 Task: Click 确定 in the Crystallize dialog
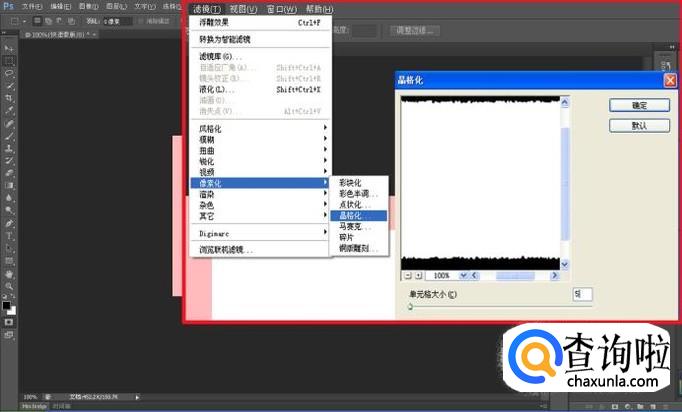639,105
